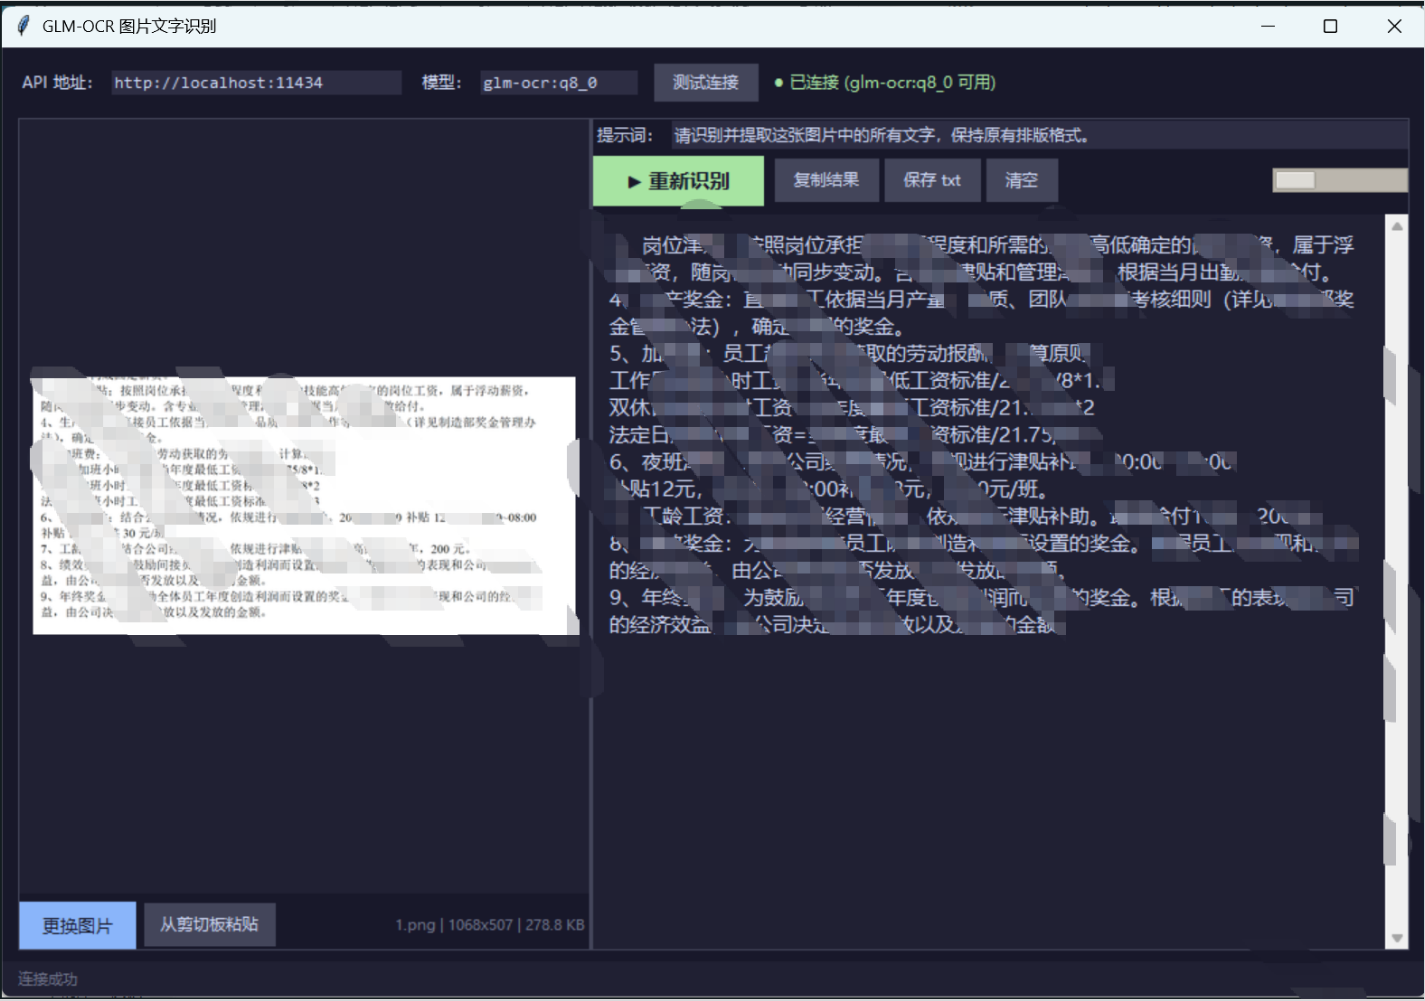Click the progress bar beside 清空
The width and height of the screenshot is (1425, 1001).
(1340, 180)
